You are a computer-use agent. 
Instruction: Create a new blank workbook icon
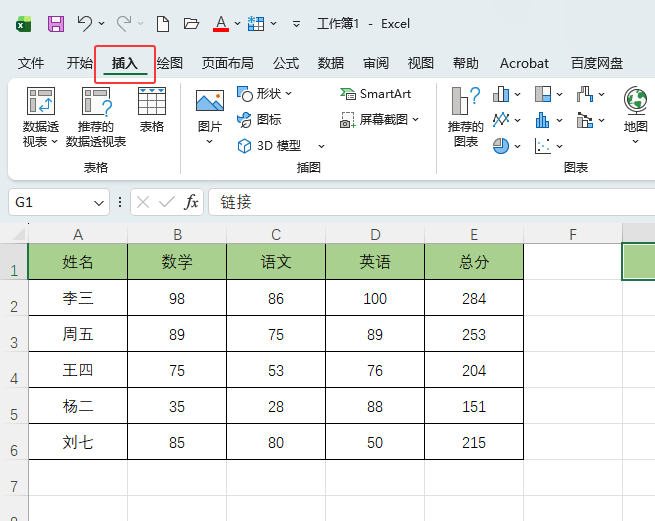[x=162, y=24]
